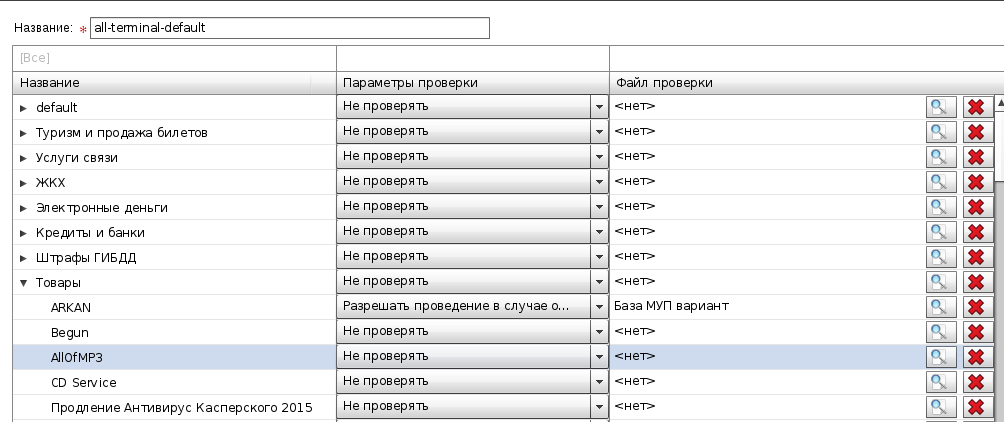The image size is (1004, 422).
Task: Clear check file for default row
Action: pyautogui.click(x=976, y=107)
